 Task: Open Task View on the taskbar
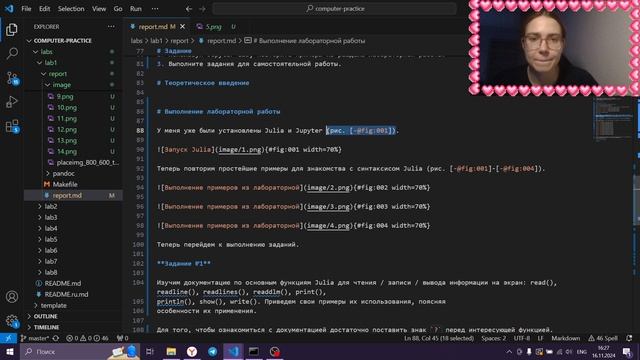click(150, 351)
